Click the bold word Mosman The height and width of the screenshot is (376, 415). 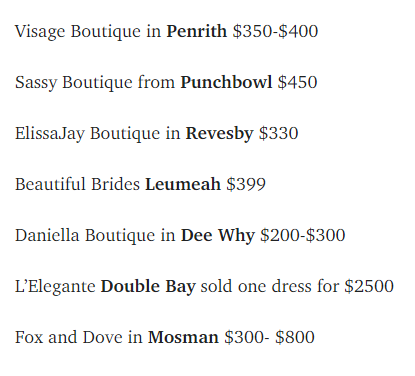click(x=183, y=337)
